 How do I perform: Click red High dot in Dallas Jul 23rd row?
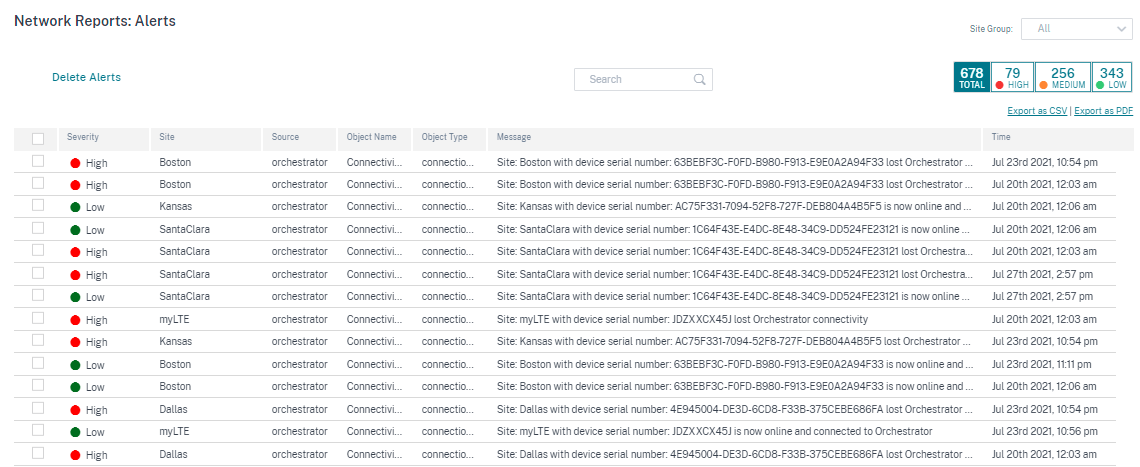click(x=75, y=410)
